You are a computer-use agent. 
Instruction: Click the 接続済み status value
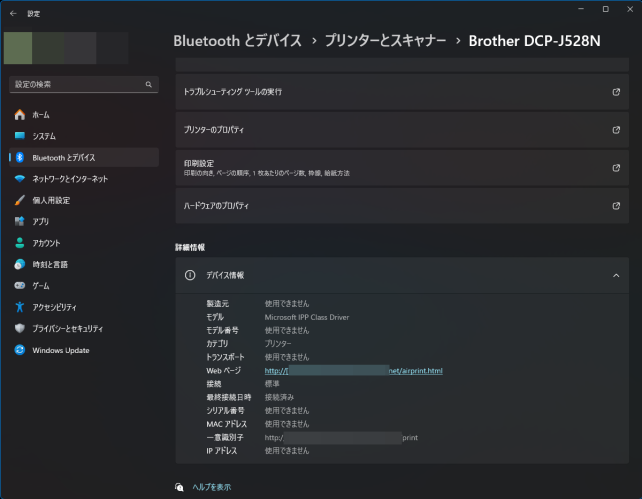pyautogui.click(x=279, y=397)
